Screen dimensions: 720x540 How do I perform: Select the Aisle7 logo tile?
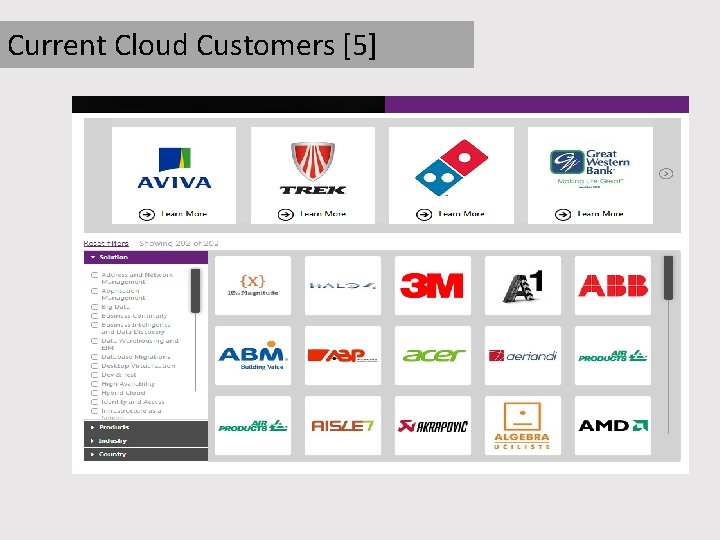click(x=343, y=426)
